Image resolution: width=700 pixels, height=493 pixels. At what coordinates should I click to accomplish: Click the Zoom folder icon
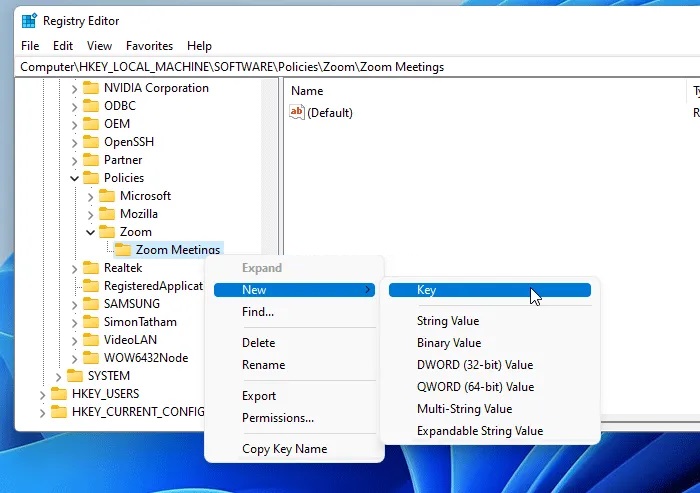[x=107, y=232]
